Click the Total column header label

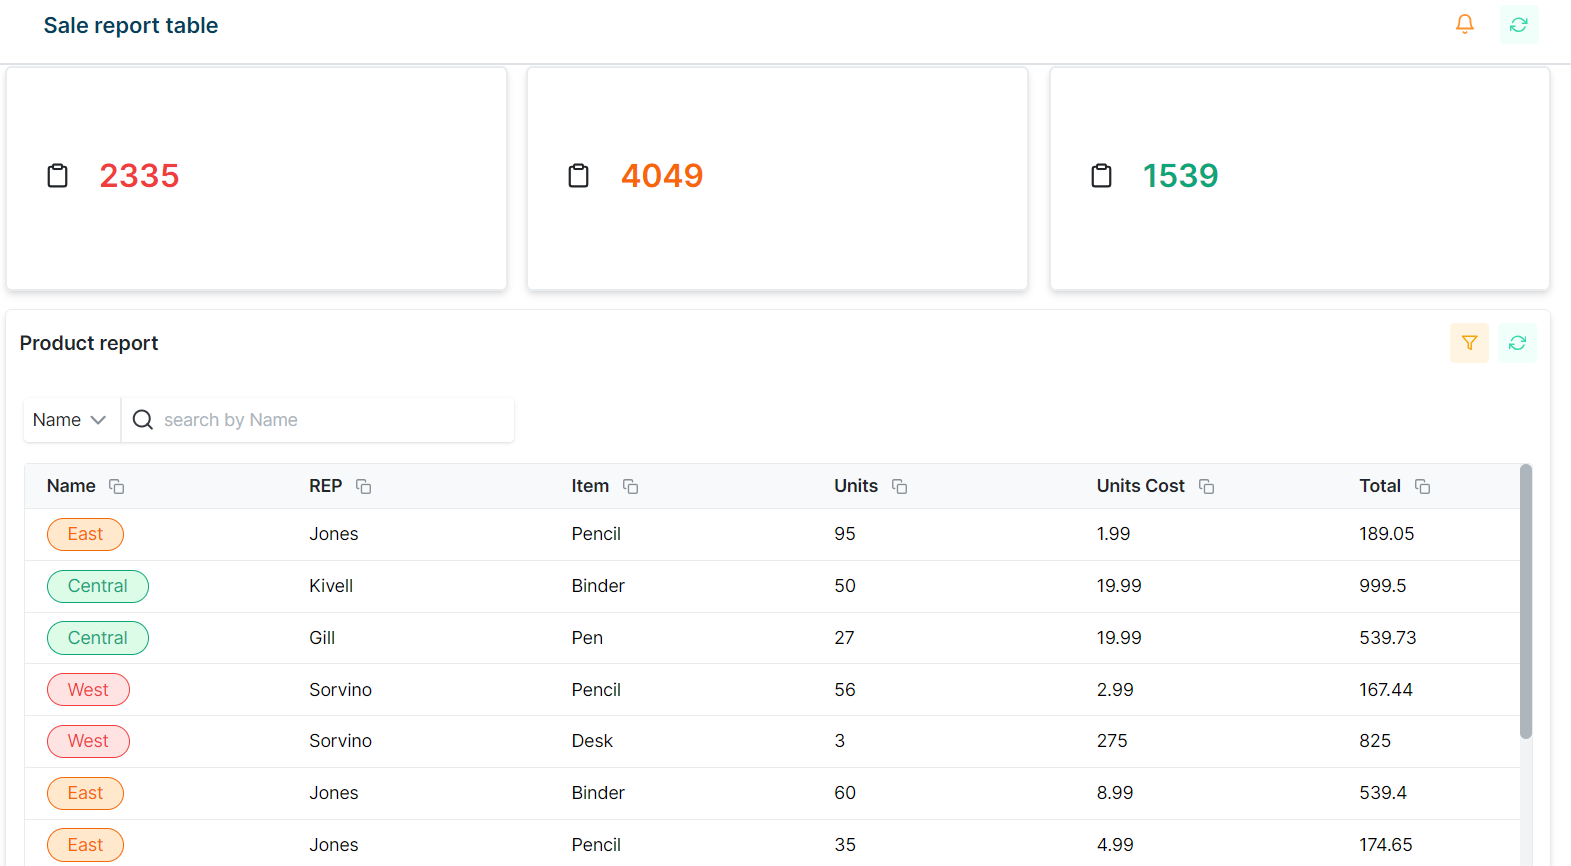[1380, 486]
